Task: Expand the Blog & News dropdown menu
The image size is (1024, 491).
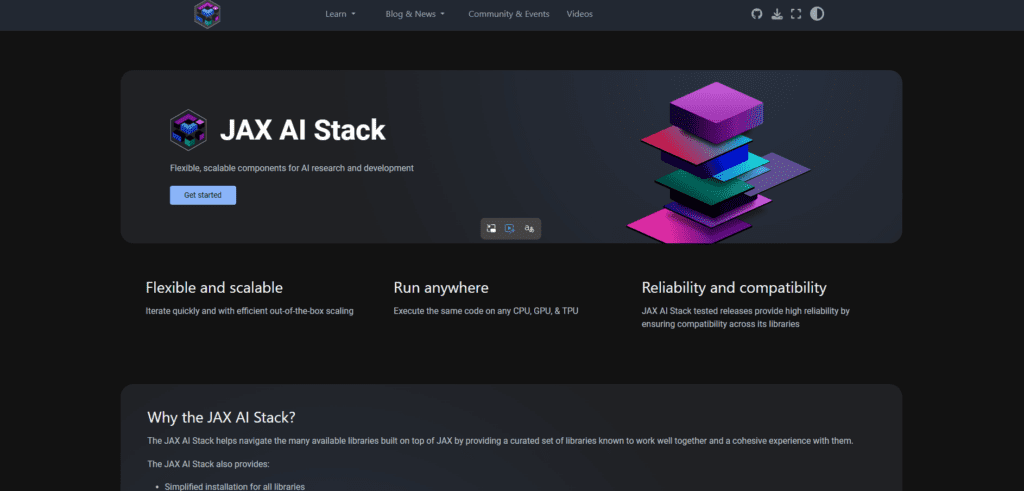Action: coord(415,14)
